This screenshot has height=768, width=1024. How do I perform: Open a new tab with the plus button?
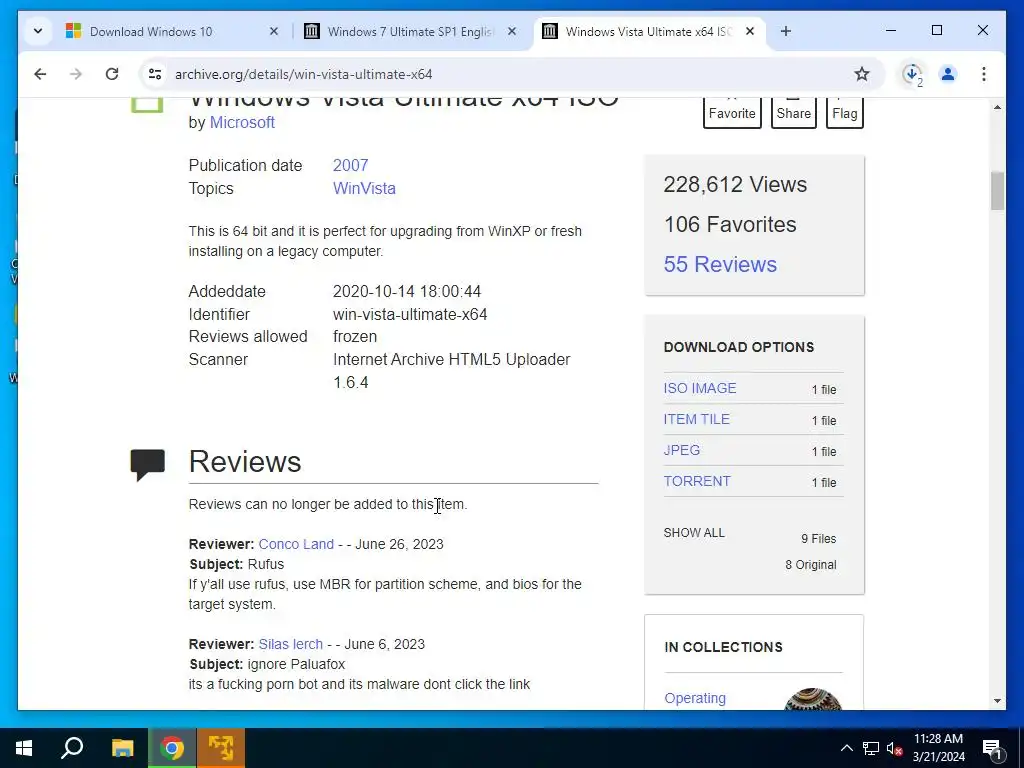(x=786, y=31)
